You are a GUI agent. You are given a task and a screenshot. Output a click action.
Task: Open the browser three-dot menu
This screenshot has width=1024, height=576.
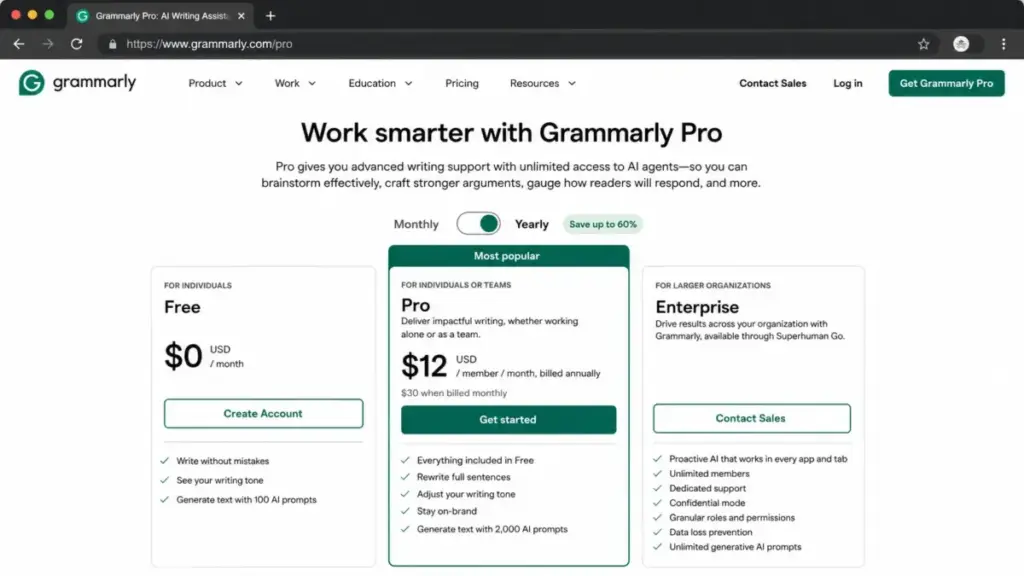coord(1003,44)
